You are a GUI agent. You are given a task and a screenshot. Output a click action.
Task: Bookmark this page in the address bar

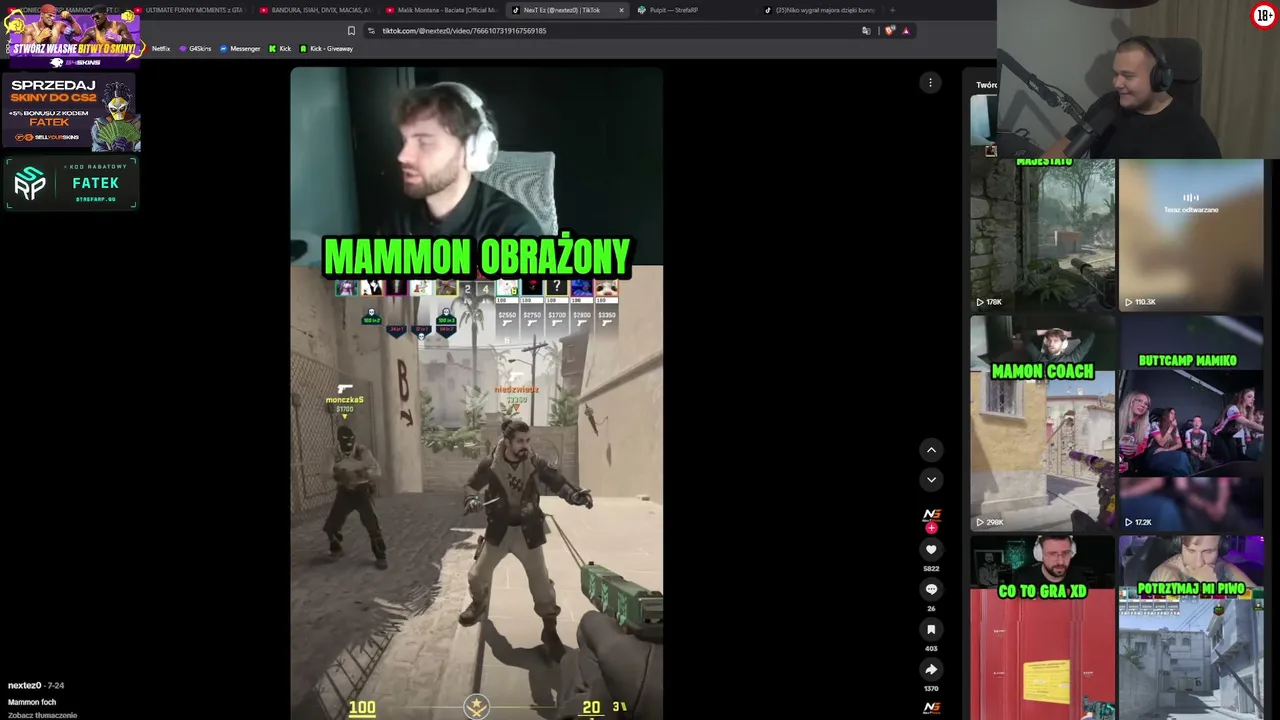pyautogui.click(x=351, y=31)
